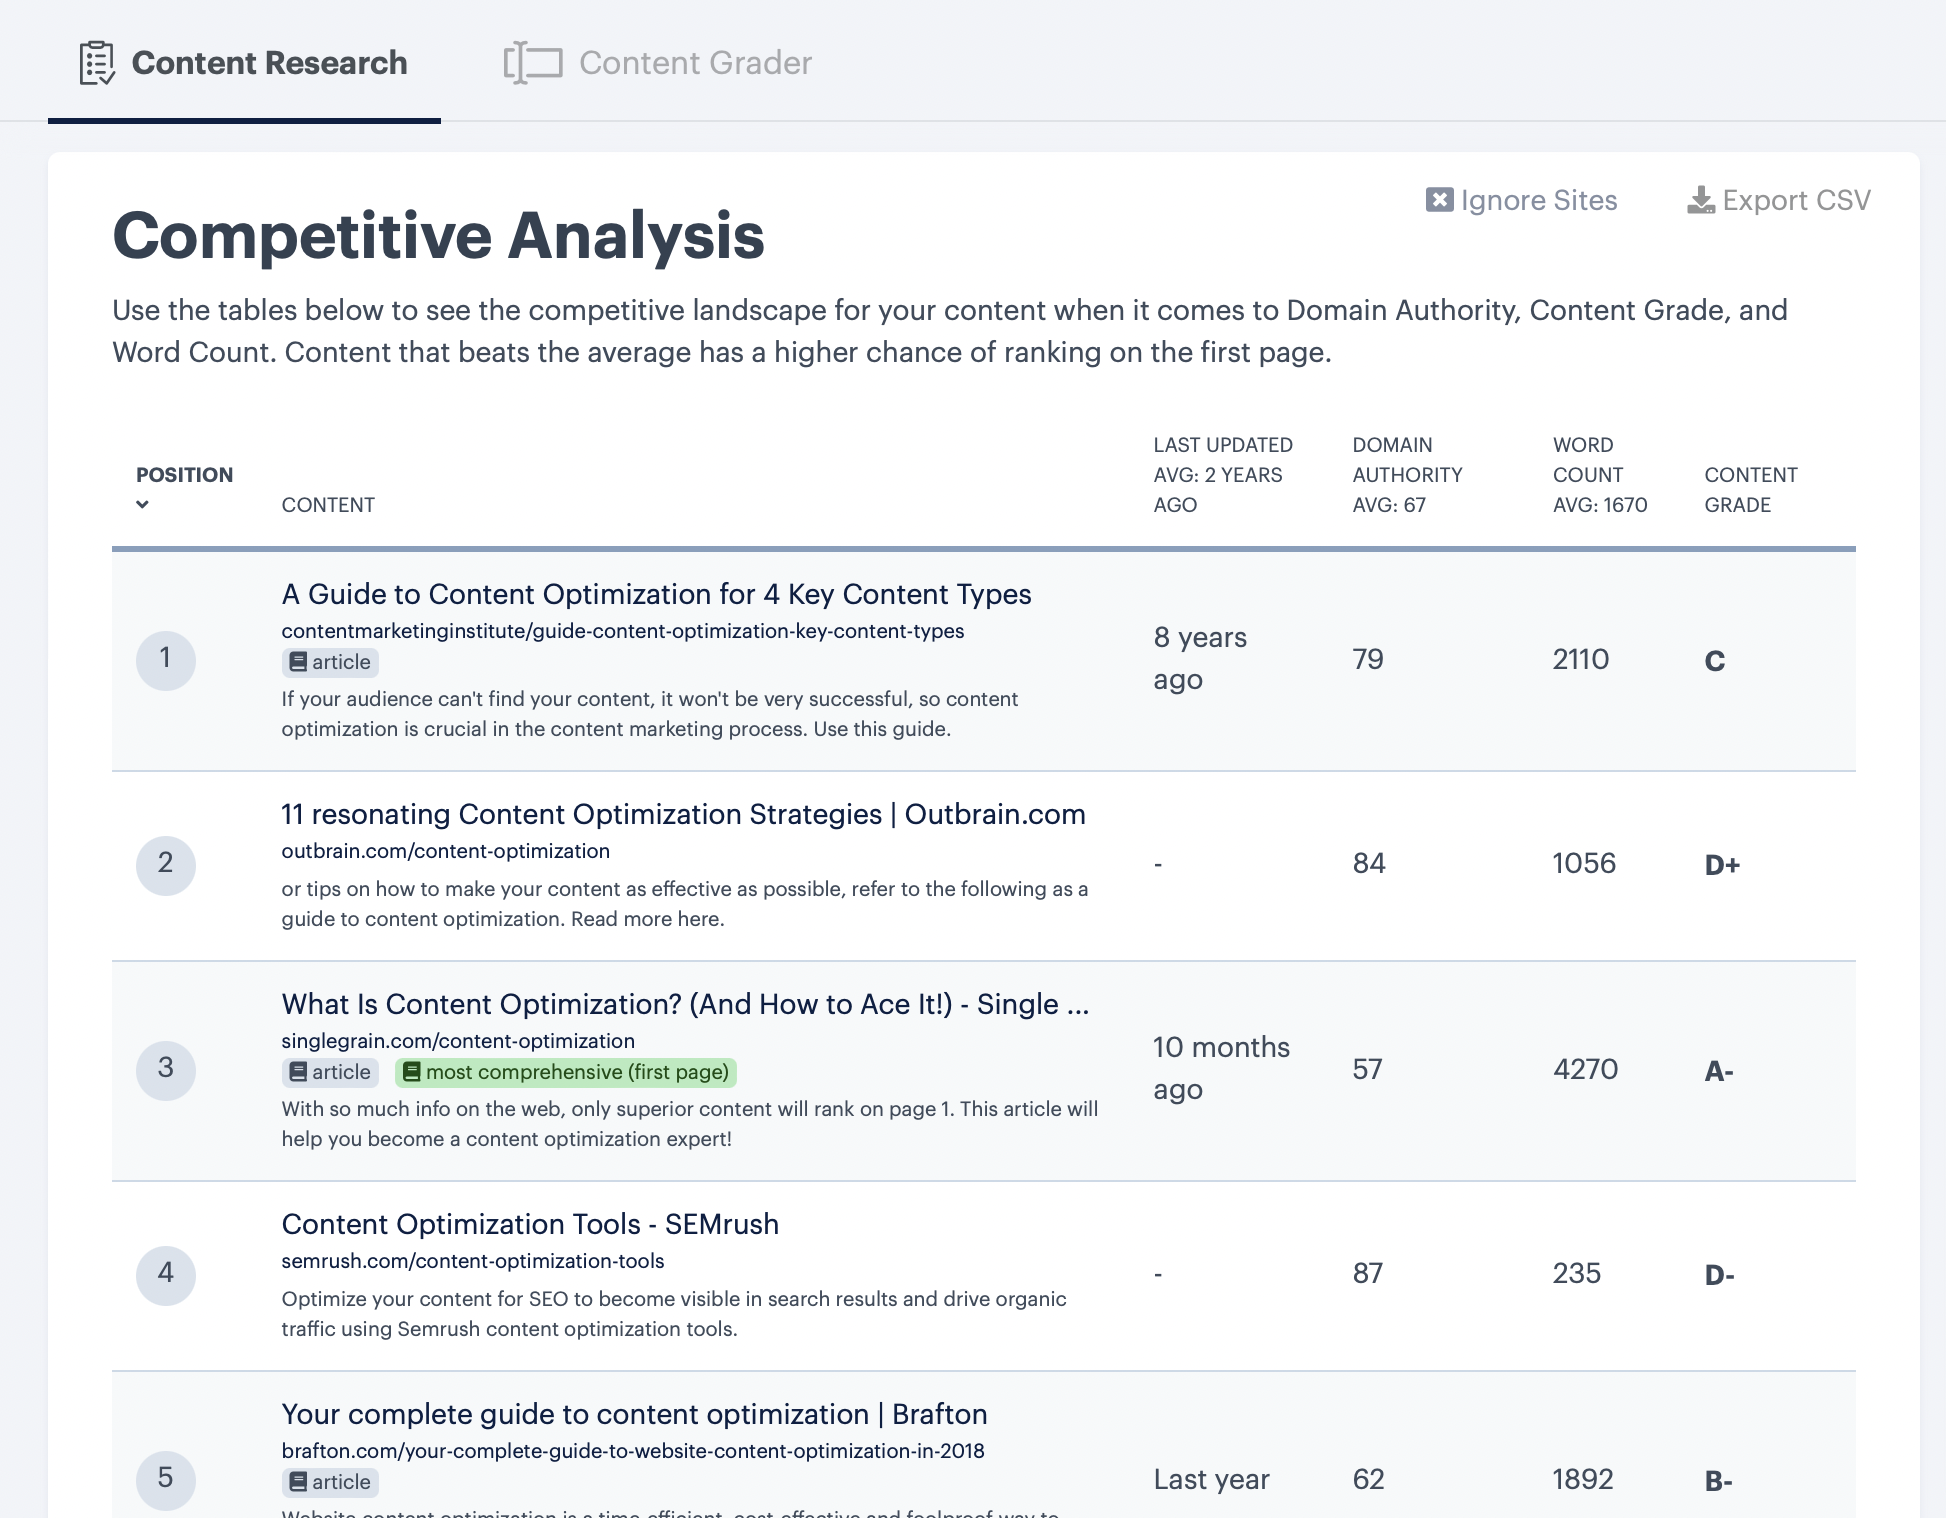Open 'Content Optimization Tools - SEMrush' link
The width and height of the screenshot is (1946, 1518).
(x=530, y=1224)
